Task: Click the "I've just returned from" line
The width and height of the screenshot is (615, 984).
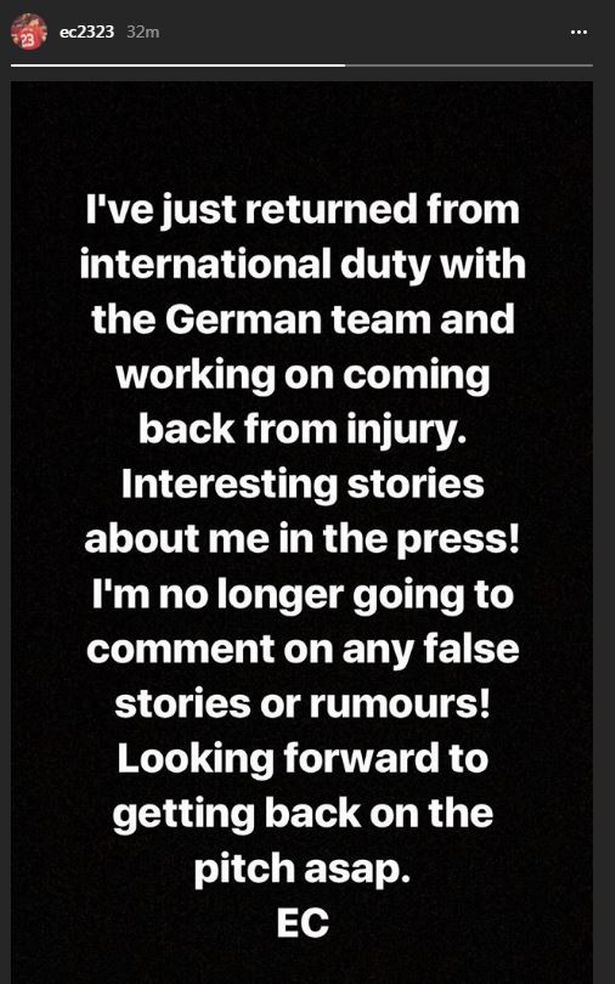Action: pos(302,212)
